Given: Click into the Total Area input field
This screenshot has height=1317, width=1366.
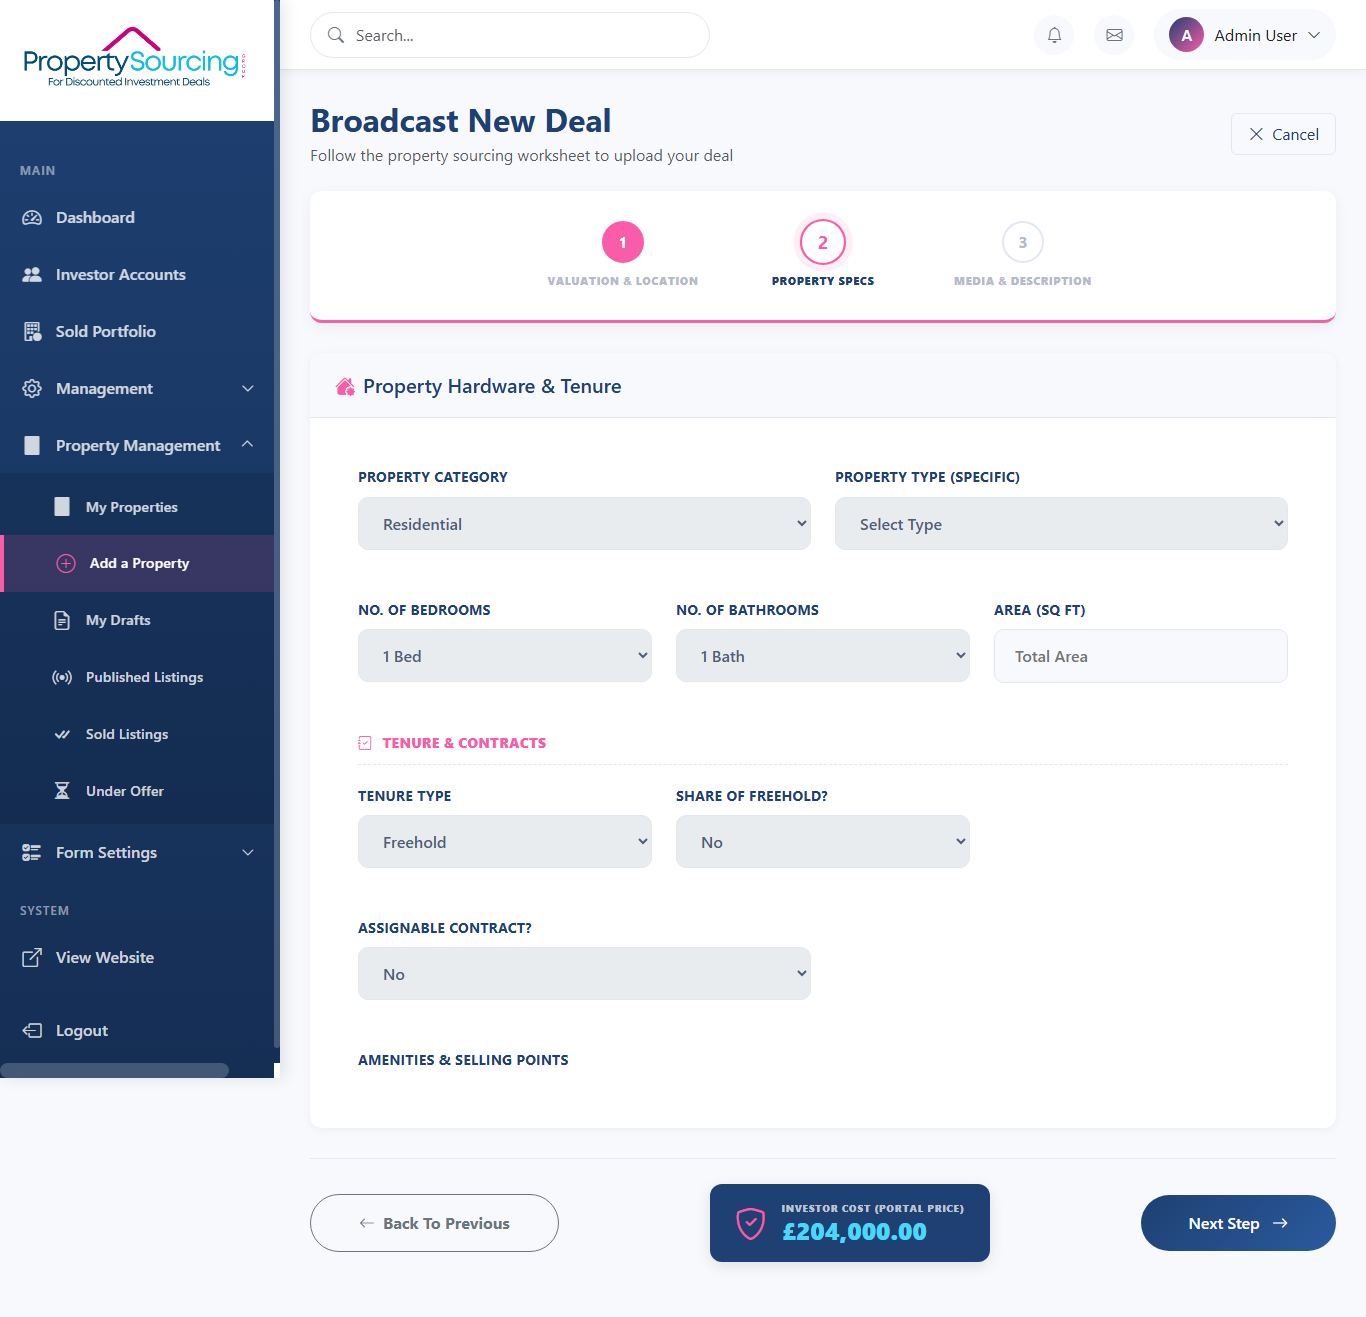Looking at the screenshot, I should pos(1140,656).
